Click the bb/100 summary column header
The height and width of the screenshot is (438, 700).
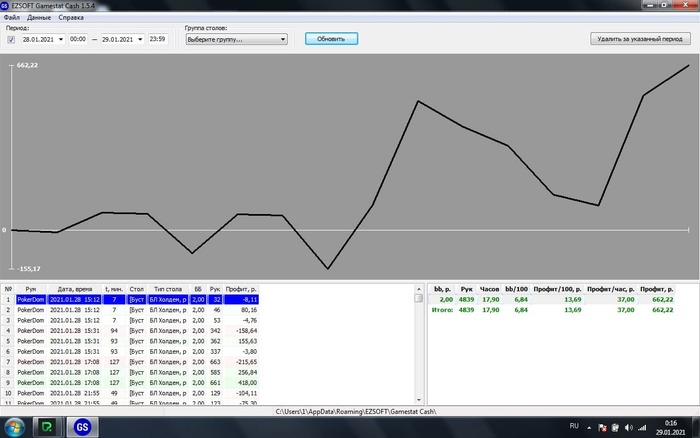516,289
